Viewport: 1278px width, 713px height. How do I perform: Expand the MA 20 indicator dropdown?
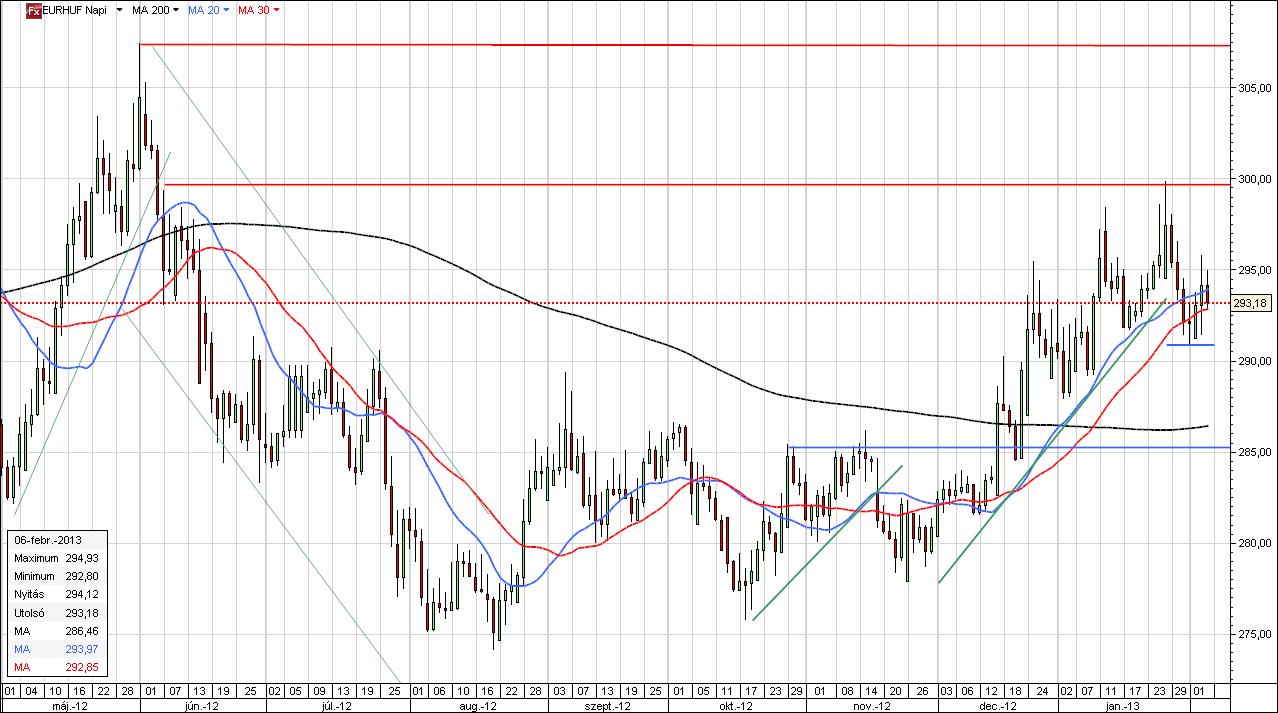coord(226,10)
